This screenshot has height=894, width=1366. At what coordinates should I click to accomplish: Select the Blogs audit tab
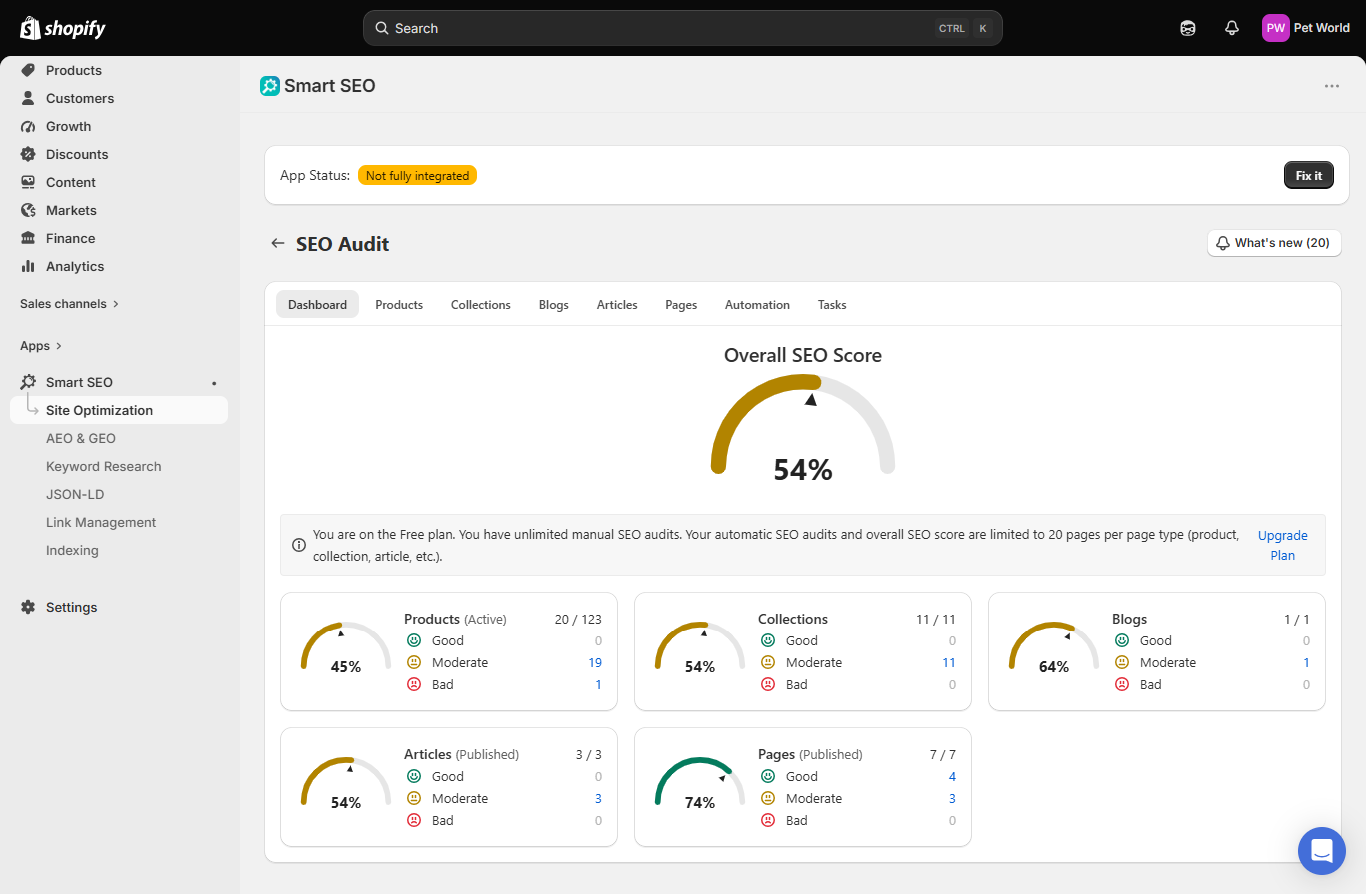pos(554,304)
